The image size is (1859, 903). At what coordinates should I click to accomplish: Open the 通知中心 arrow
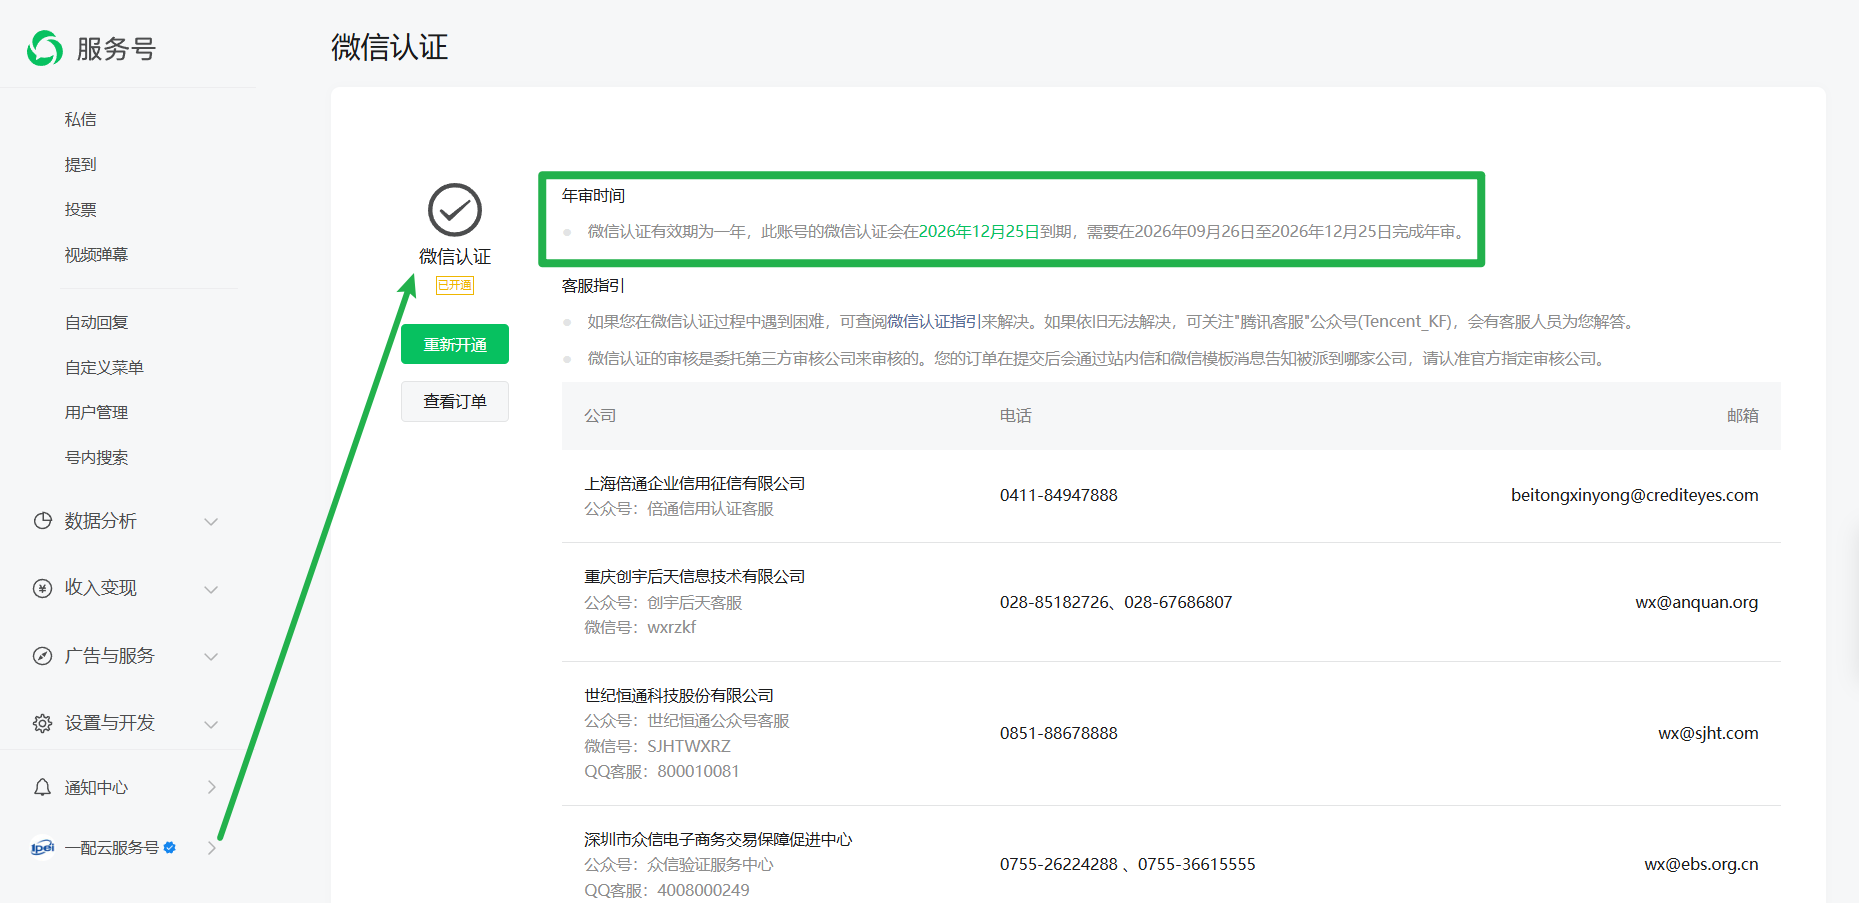click(211, 788)
